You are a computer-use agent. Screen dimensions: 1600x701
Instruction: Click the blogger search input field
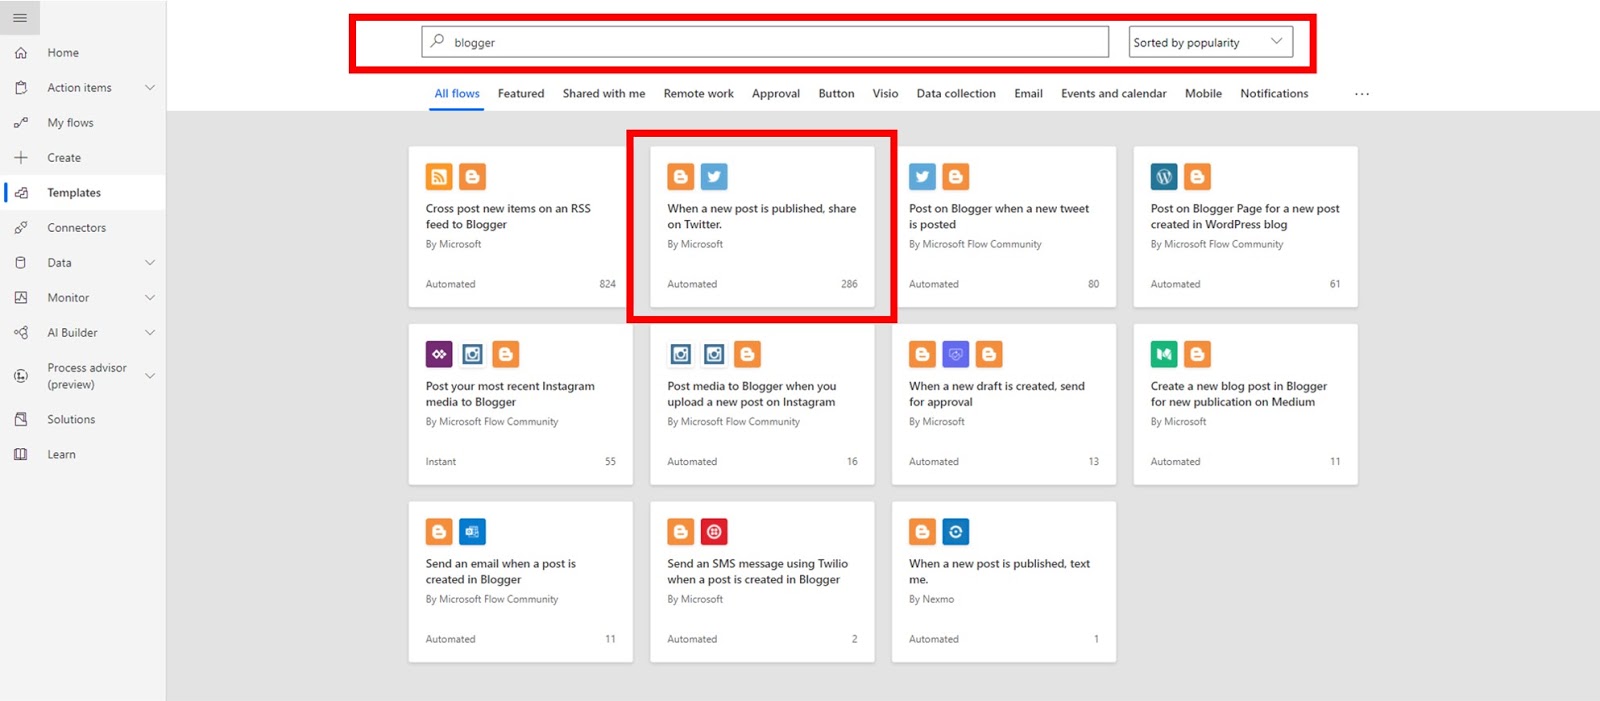pyautogui.click(x=765, y=42)
